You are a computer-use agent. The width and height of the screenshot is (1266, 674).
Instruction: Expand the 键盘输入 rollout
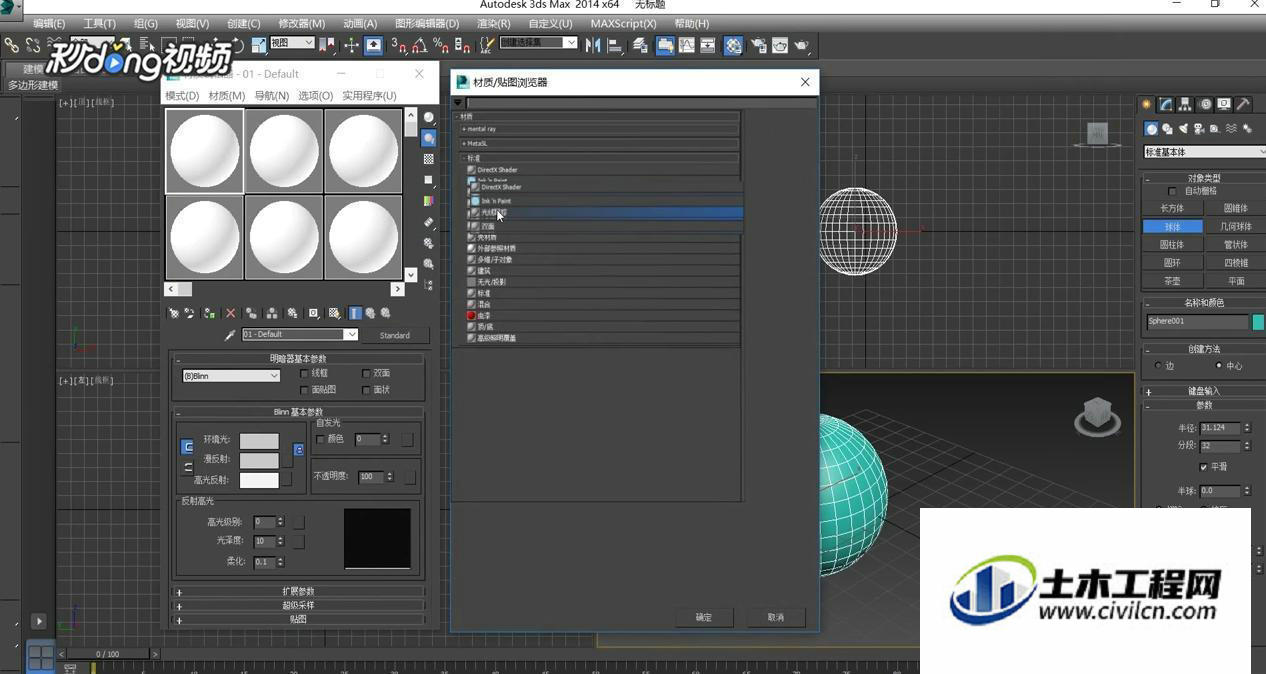pos(1204,391)
